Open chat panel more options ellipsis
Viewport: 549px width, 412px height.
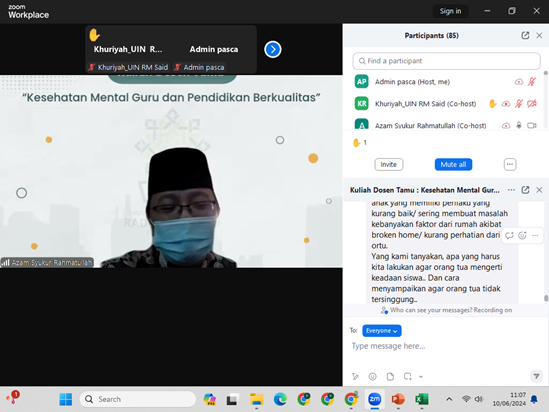pyautogui.click(x=511, y=190)
